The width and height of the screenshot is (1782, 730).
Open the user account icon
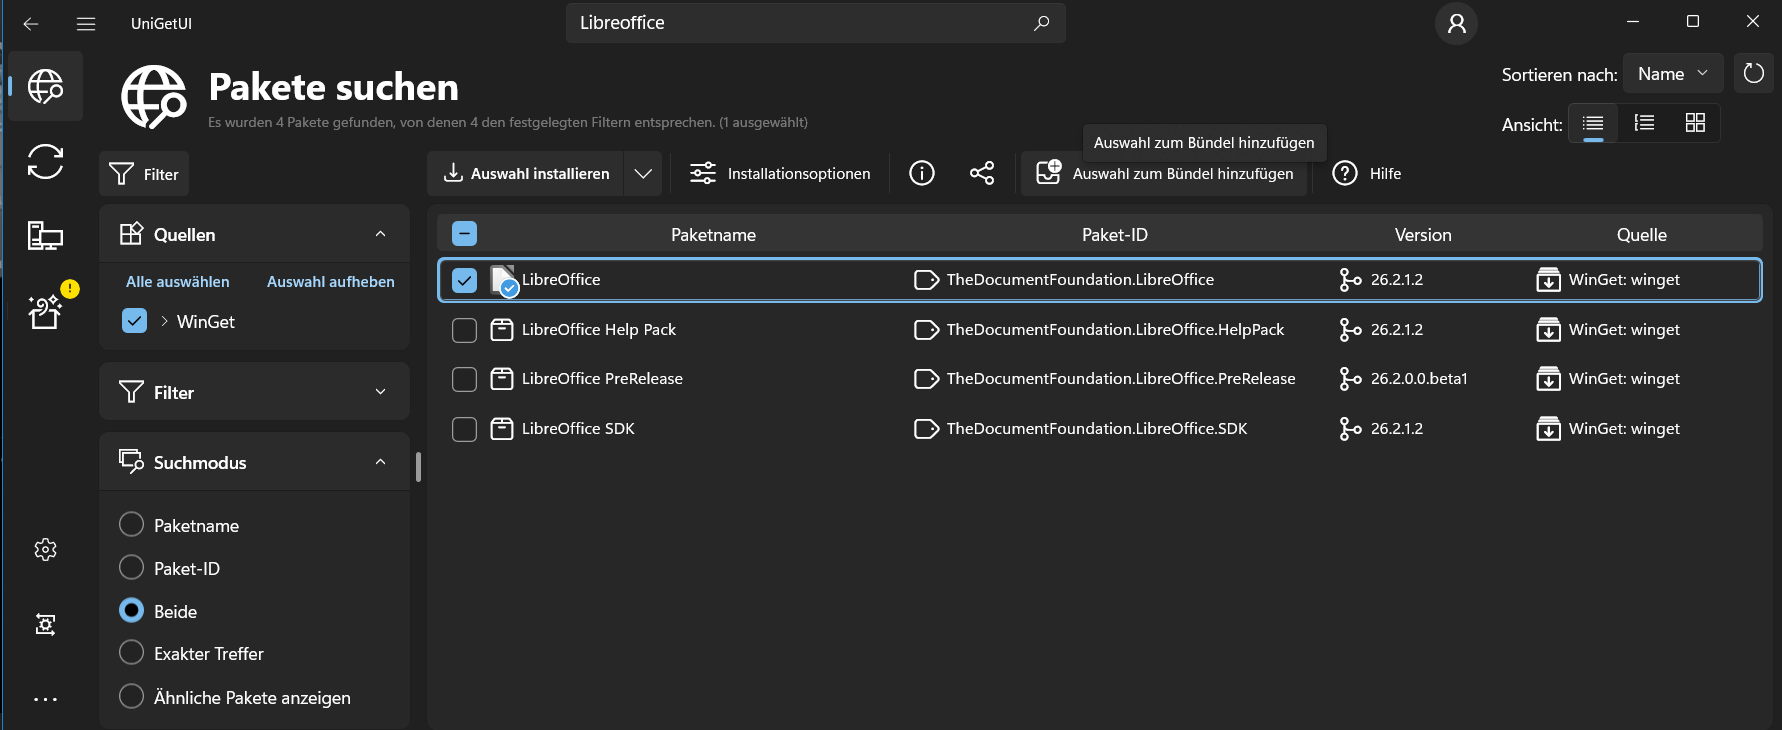click(x=1456, y=23)
